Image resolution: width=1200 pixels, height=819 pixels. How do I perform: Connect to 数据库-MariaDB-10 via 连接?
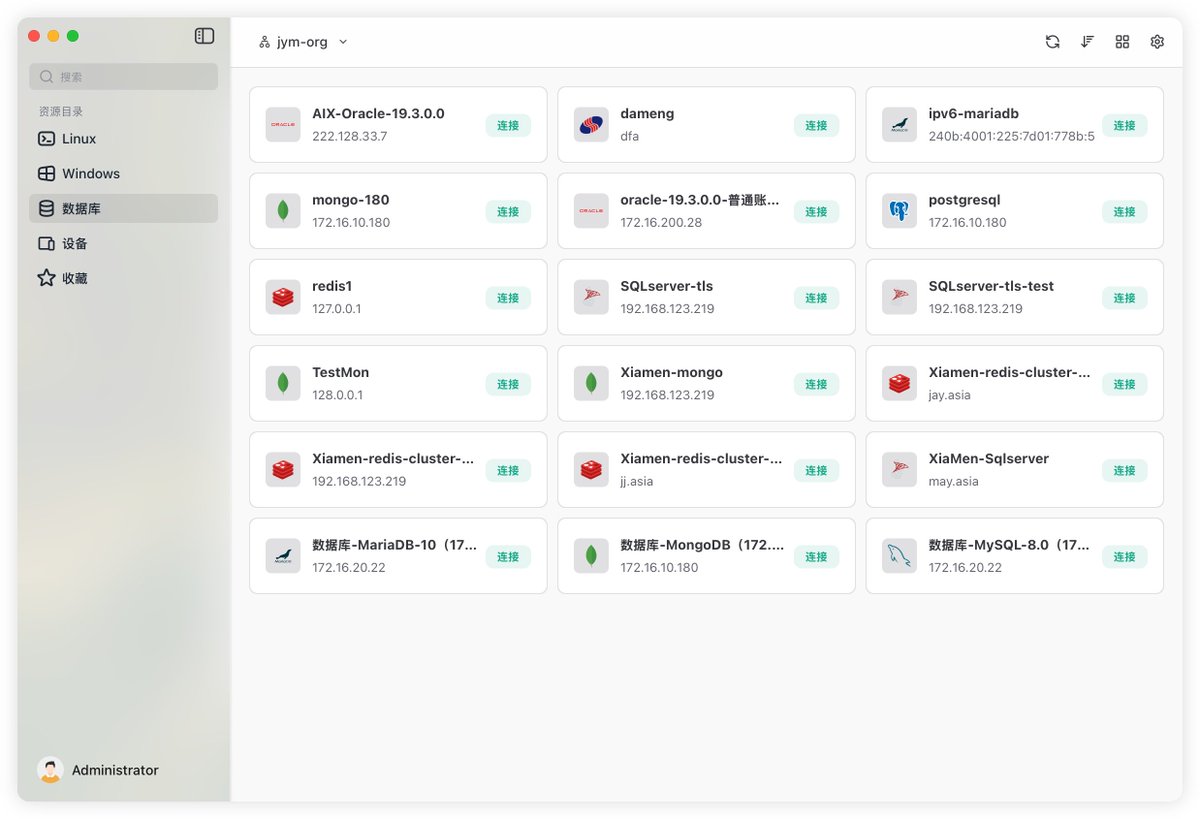point(508,556)
